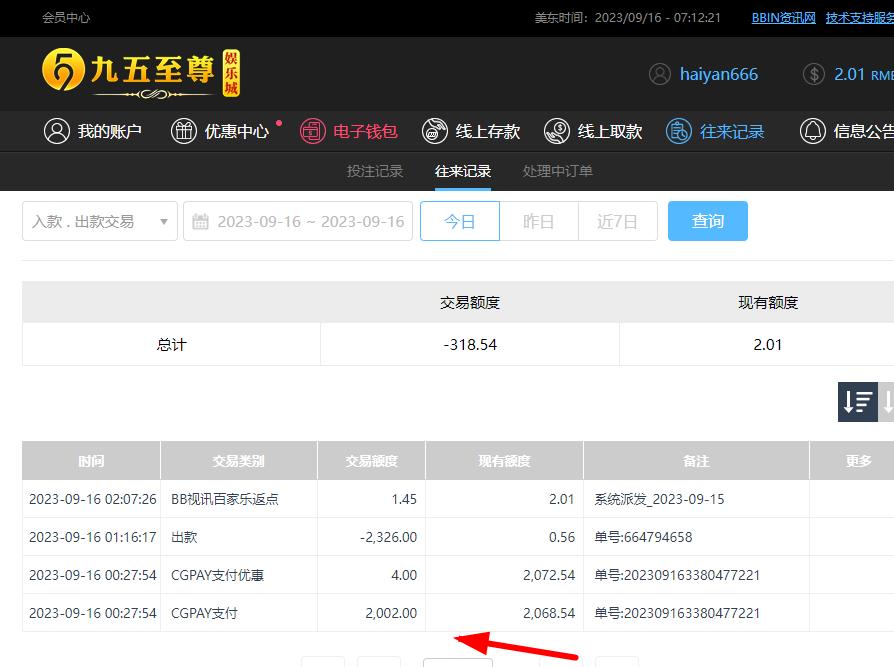Open the date range picker field
The width and height of the screenshot is (894, 667).
(x=298, y=221)
